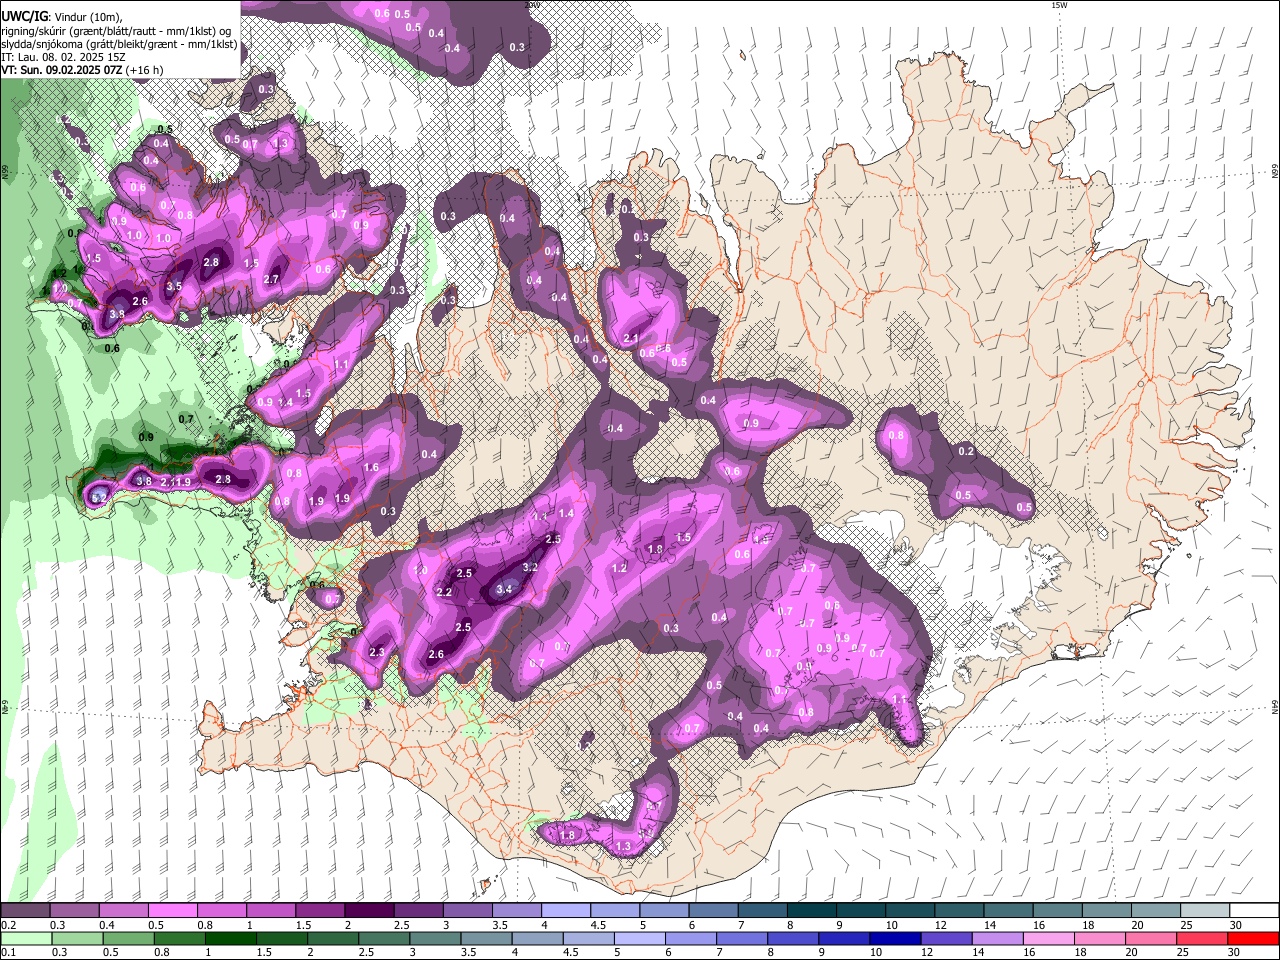Image resolution: width=1280 pixels, height=960 pixels.
Task: Click top legend swatch starting at 0.2
Action: click(x=25, y=911)
